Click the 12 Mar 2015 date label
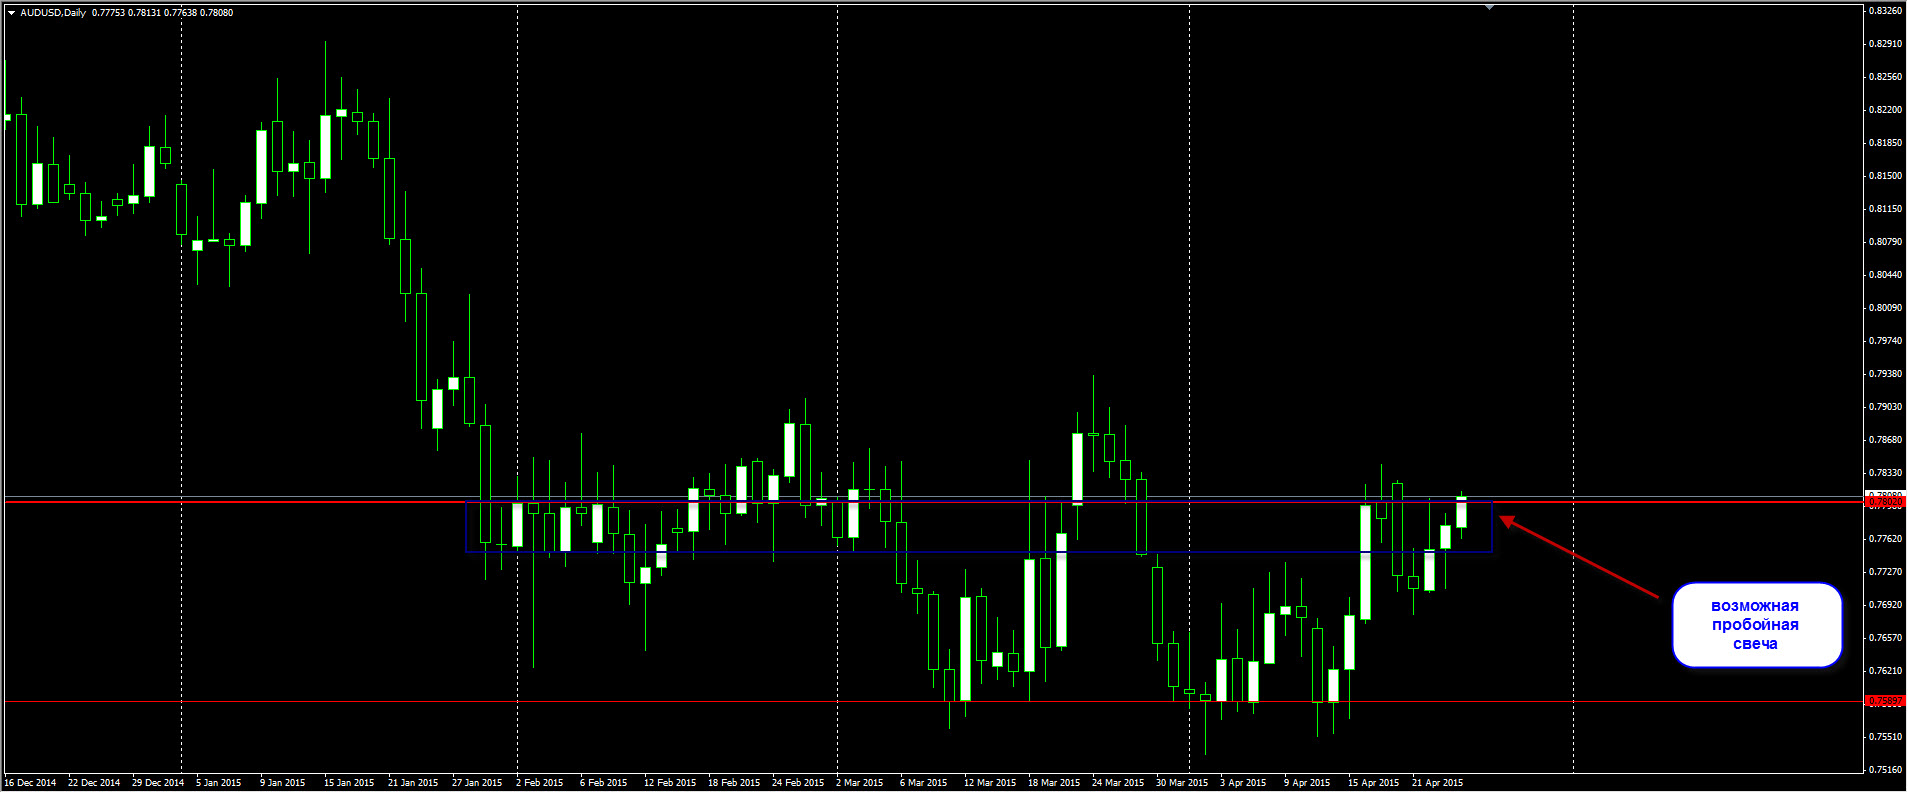 [x=990, y=783]
